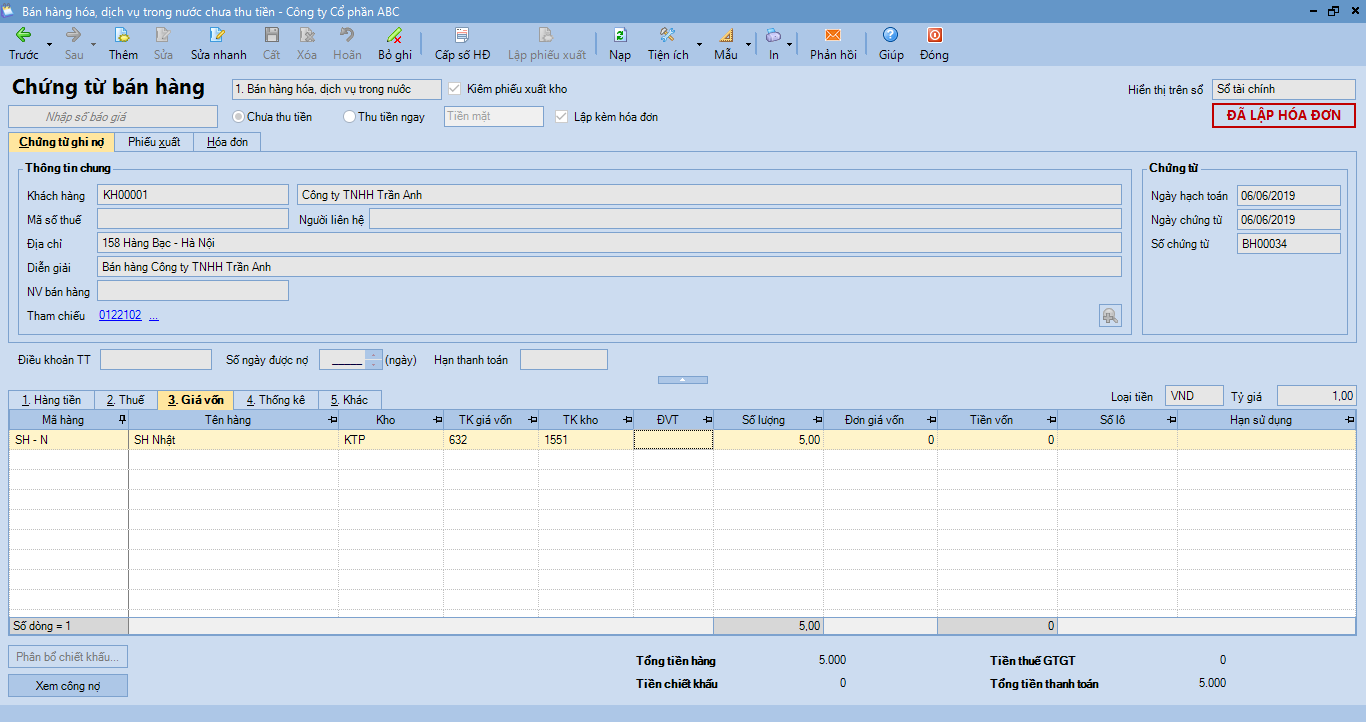1366x722 pixels.
Task: Click the reference ellipsis link
Action: click(154, 315)
